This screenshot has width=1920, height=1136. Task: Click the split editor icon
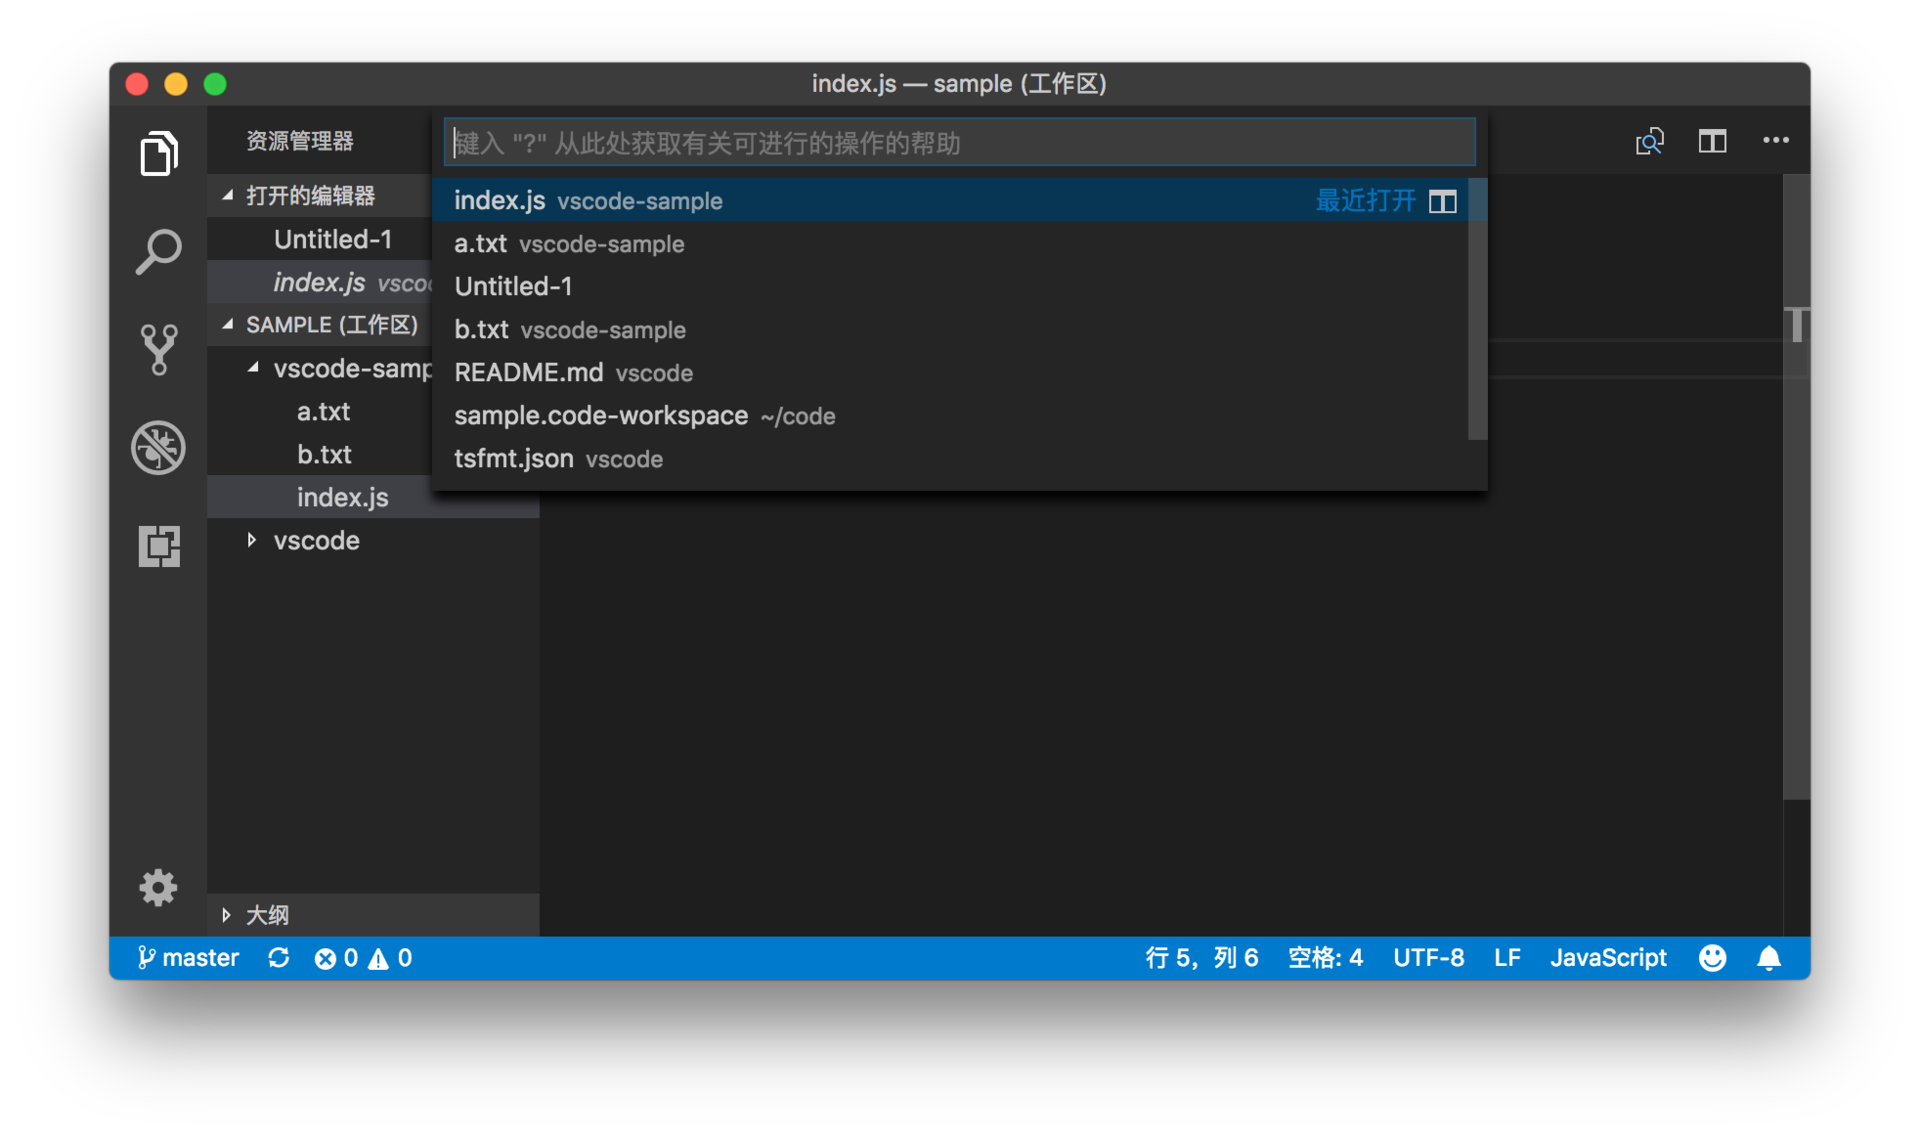click(x=1712, y=141)
